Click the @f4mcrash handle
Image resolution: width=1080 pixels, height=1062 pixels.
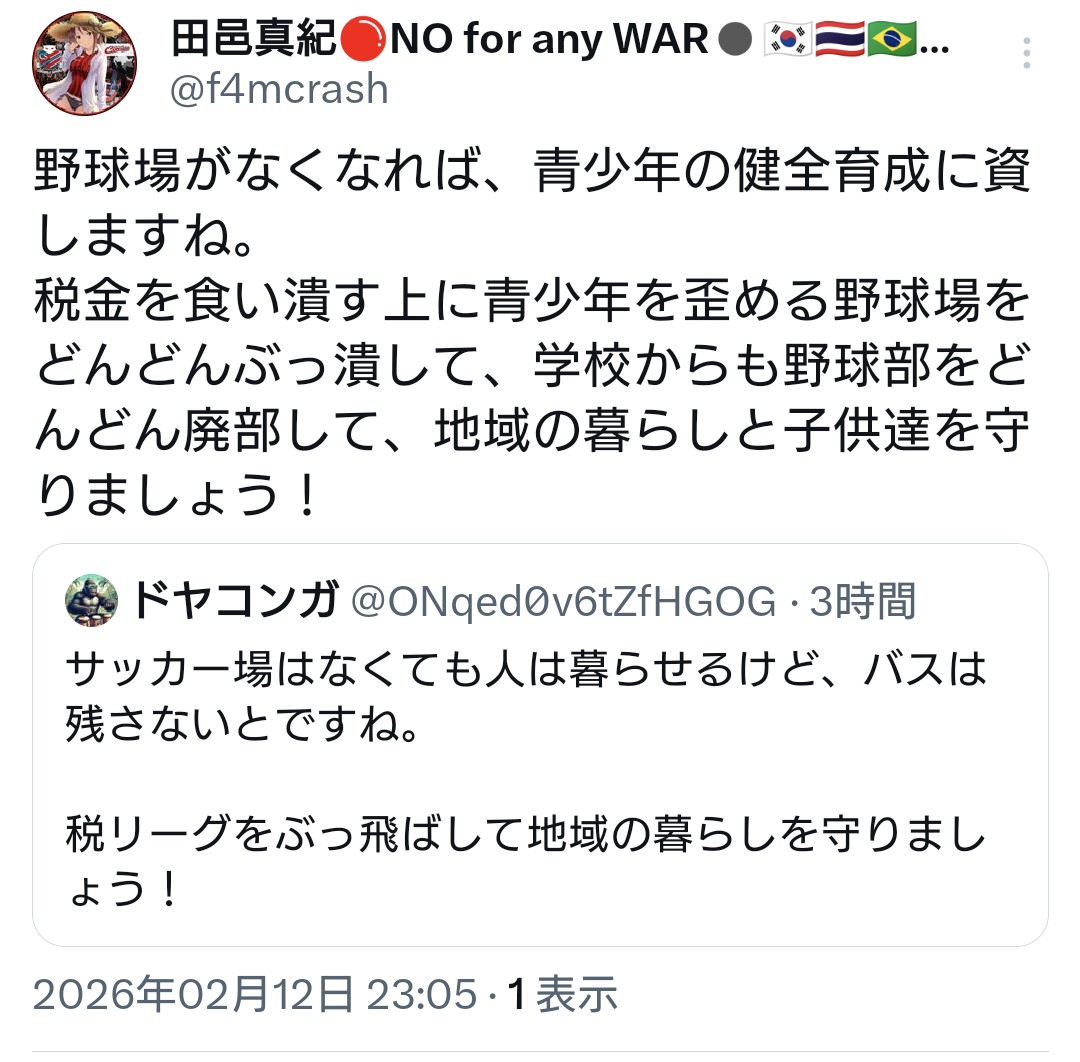pyautogui.click(x=279, y=89)
